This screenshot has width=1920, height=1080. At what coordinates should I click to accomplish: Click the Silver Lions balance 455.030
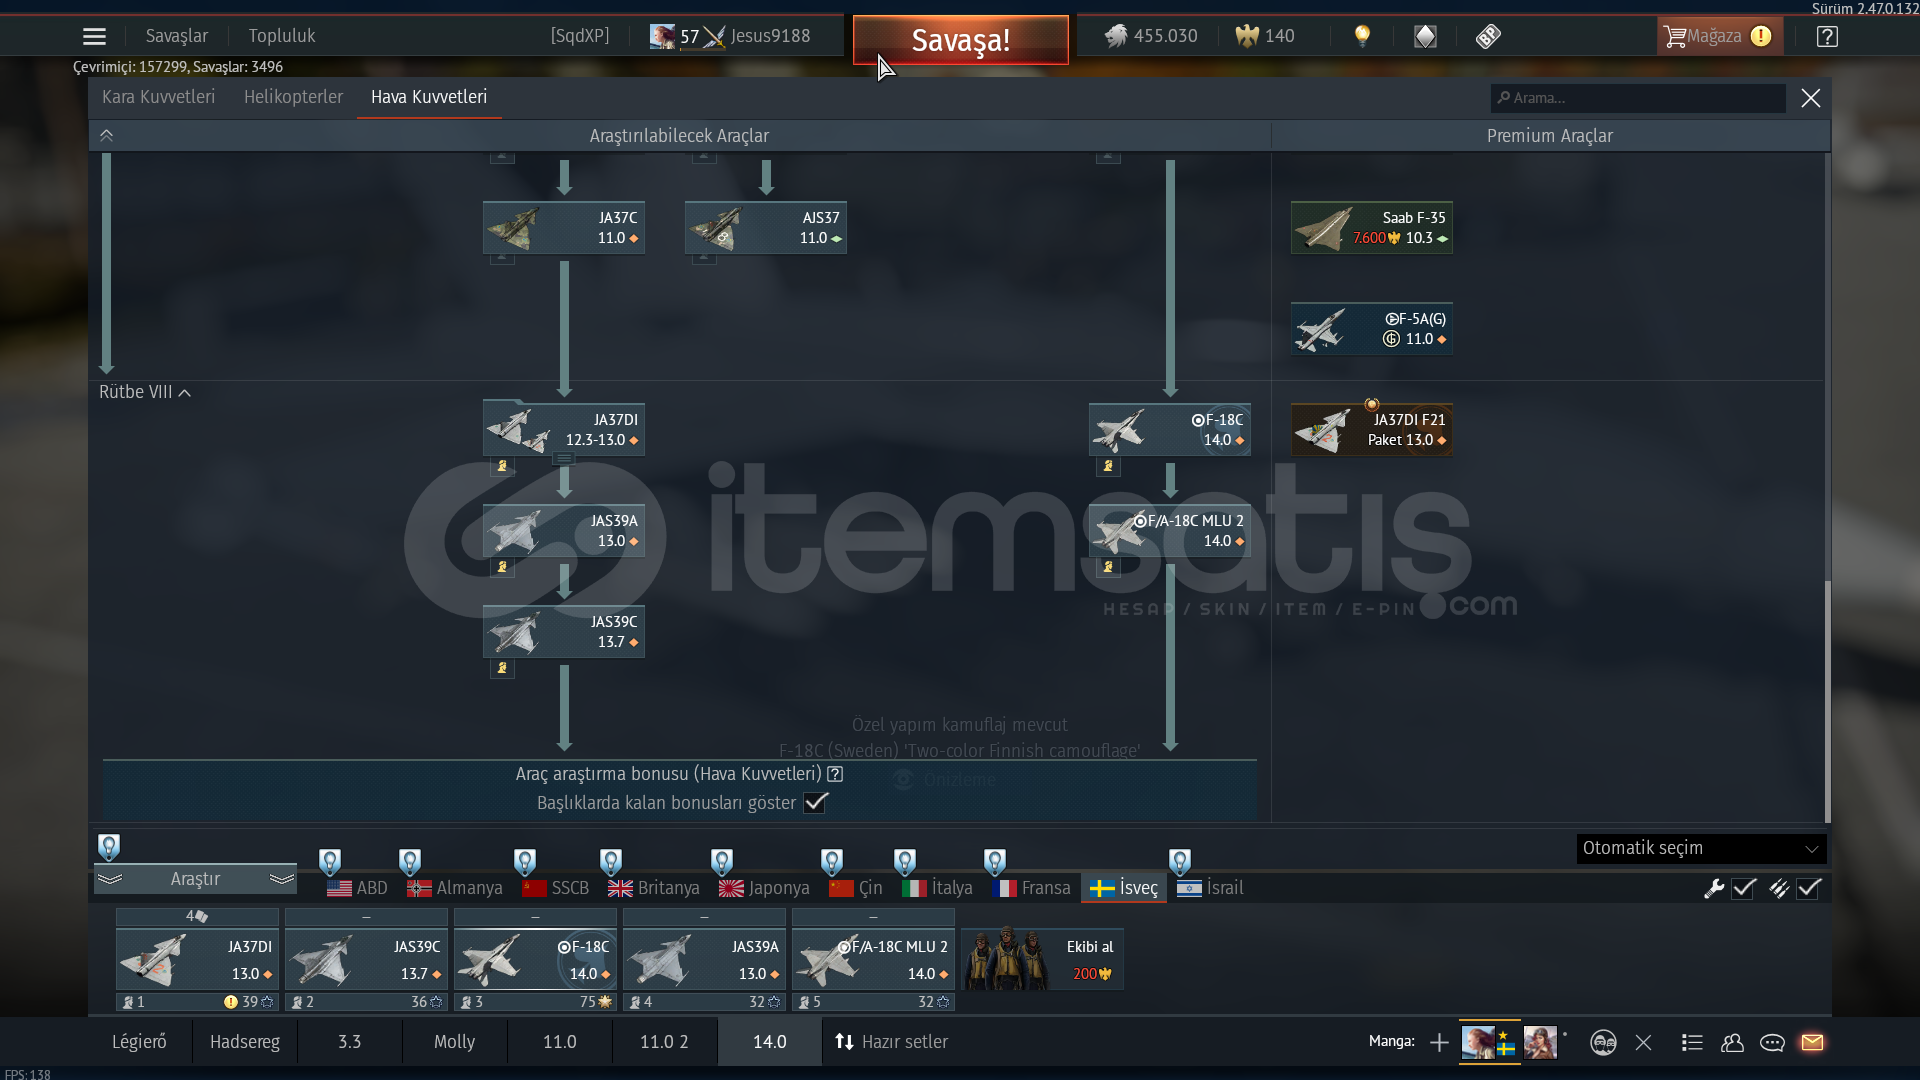click(1150, 36)
